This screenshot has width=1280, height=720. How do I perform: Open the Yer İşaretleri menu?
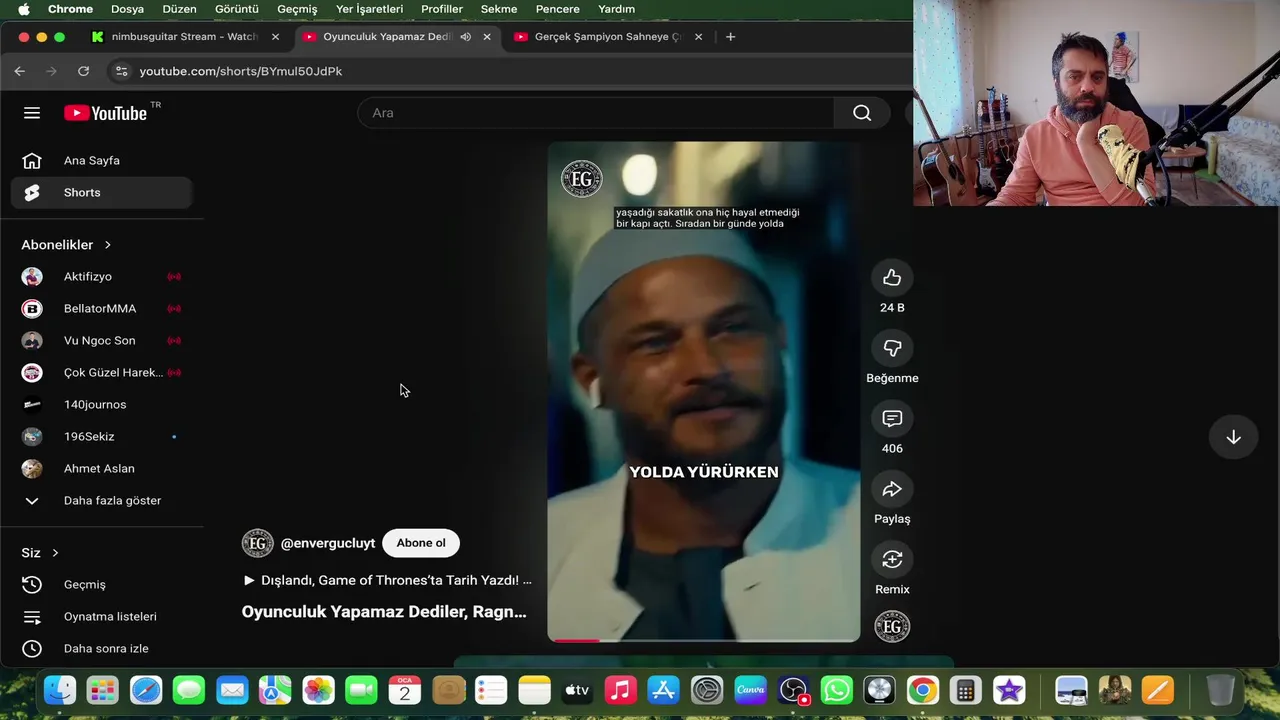coord(369,9)
